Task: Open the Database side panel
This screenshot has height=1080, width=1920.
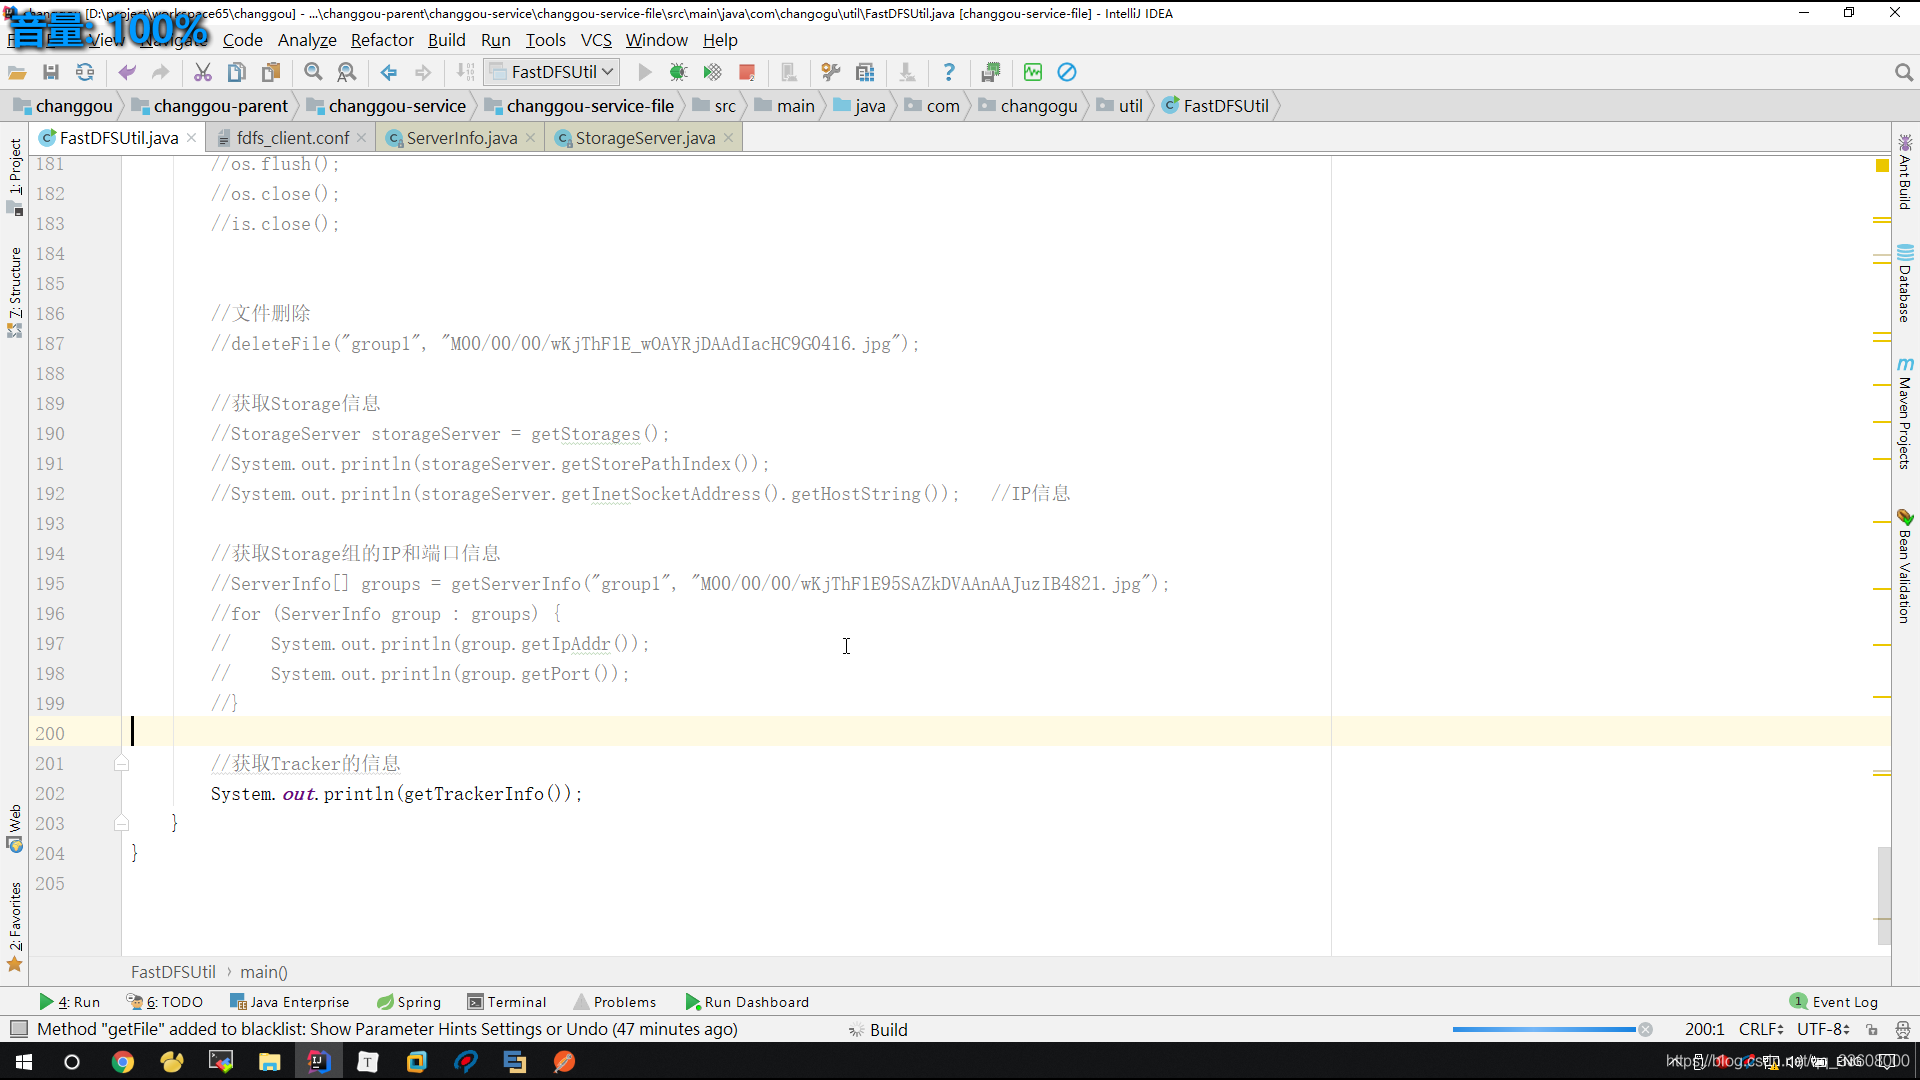Action: click(x=1905, y=284)
